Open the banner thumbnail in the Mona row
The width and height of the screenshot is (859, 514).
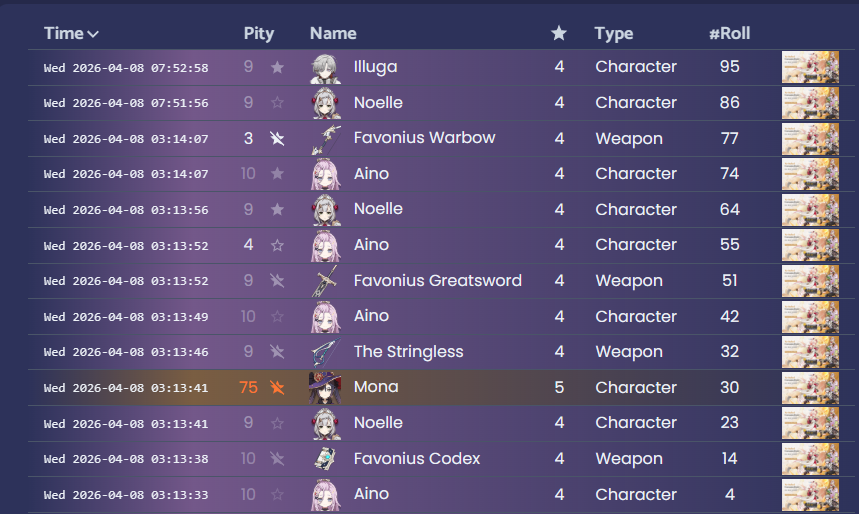[x=810, y=388]
